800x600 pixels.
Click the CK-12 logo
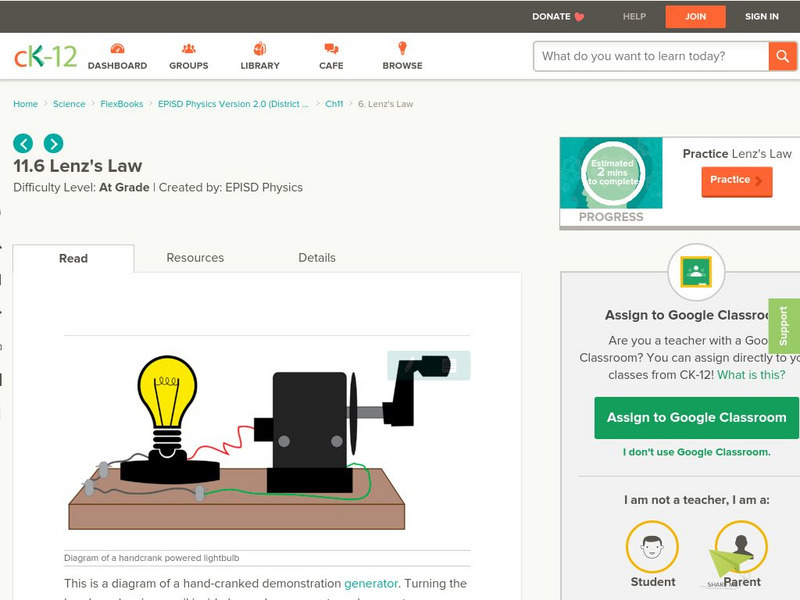click(x=45, y=56)
